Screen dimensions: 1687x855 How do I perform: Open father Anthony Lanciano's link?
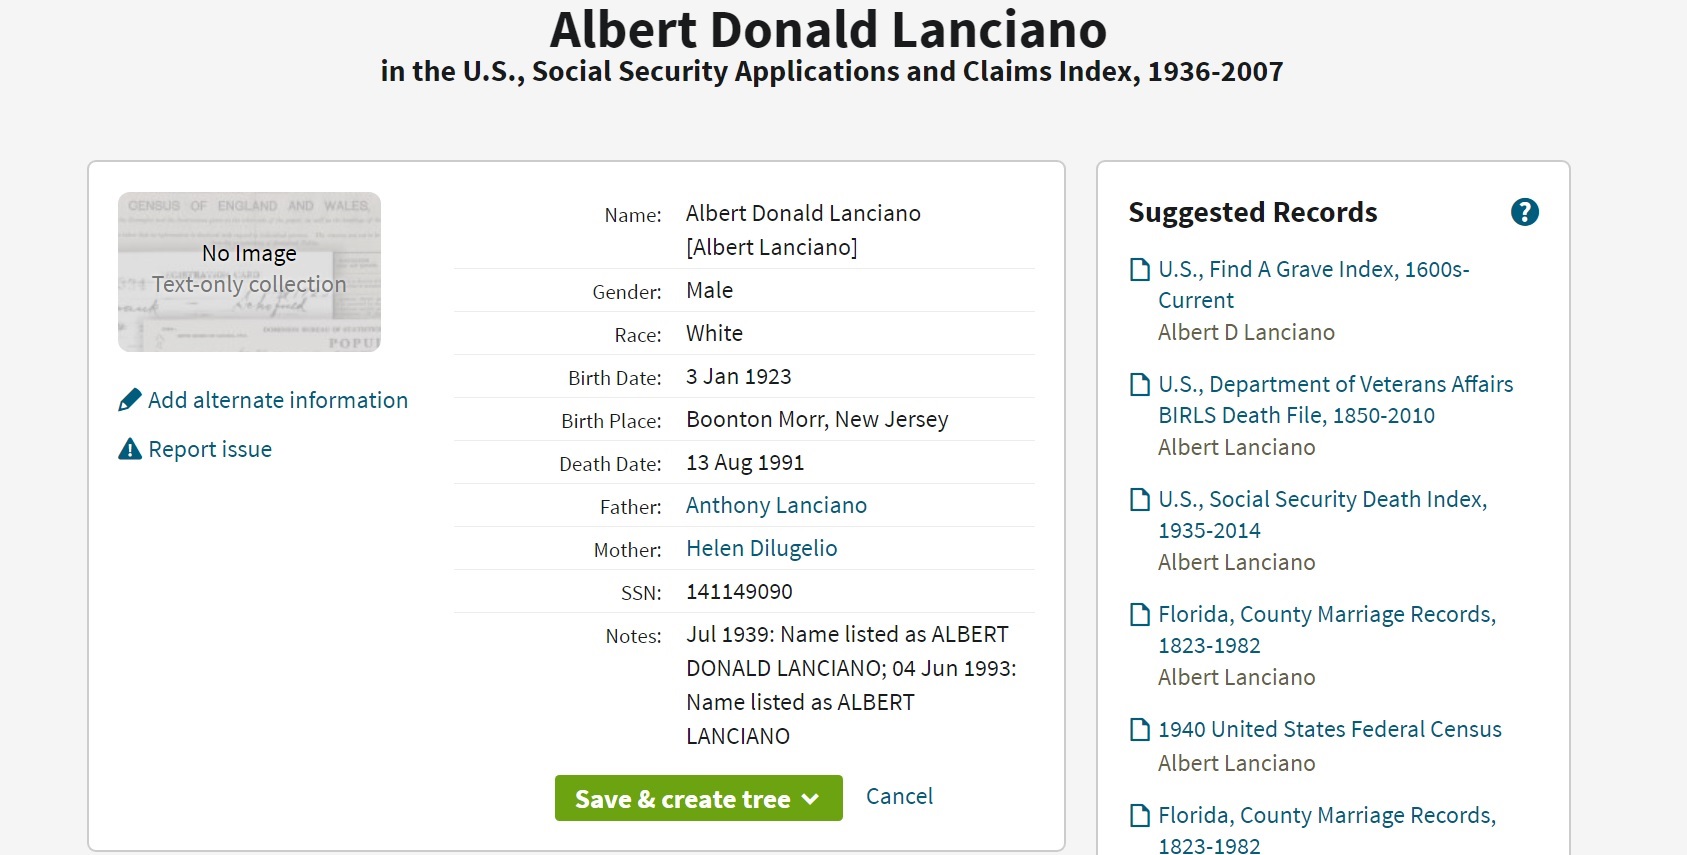[x=776, y=506]
